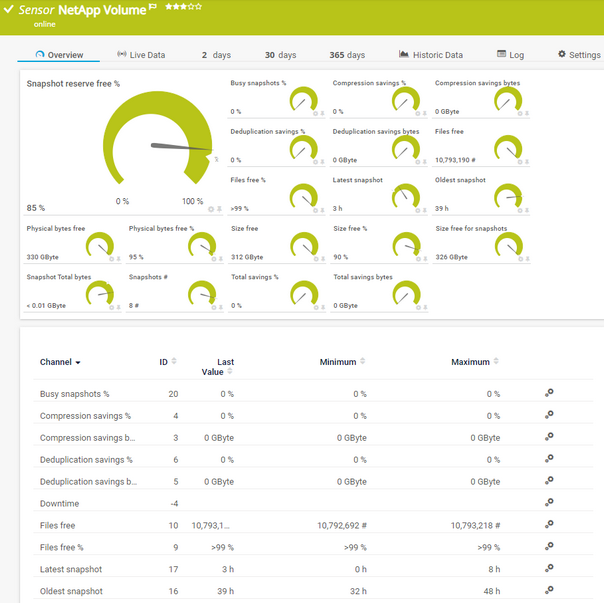Toggle pin on Snapshot reserve free % gauge
The width and height of the screenshot is (604, 603).
[219, 209]
